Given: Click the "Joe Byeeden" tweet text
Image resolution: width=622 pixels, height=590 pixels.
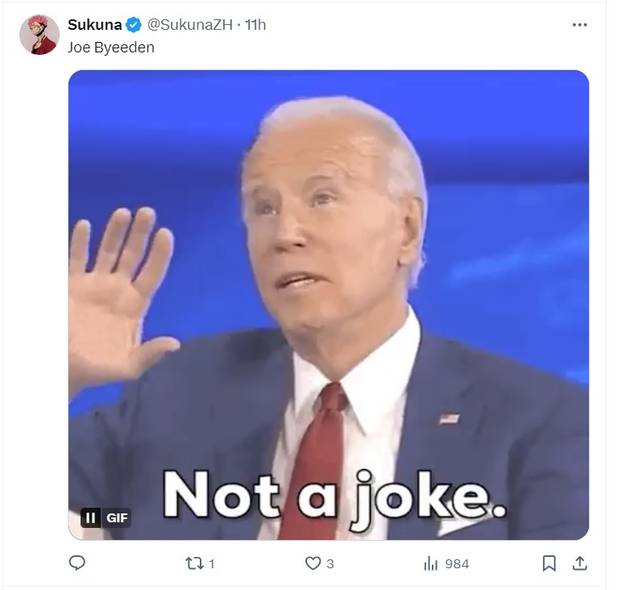Looking at the screenshot, I should click(x=111, y=47).
